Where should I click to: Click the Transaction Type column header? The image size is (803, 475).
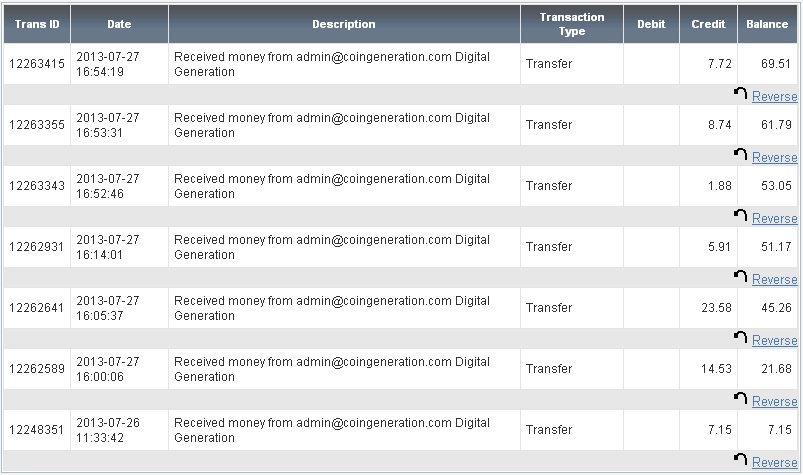point(571,24)
